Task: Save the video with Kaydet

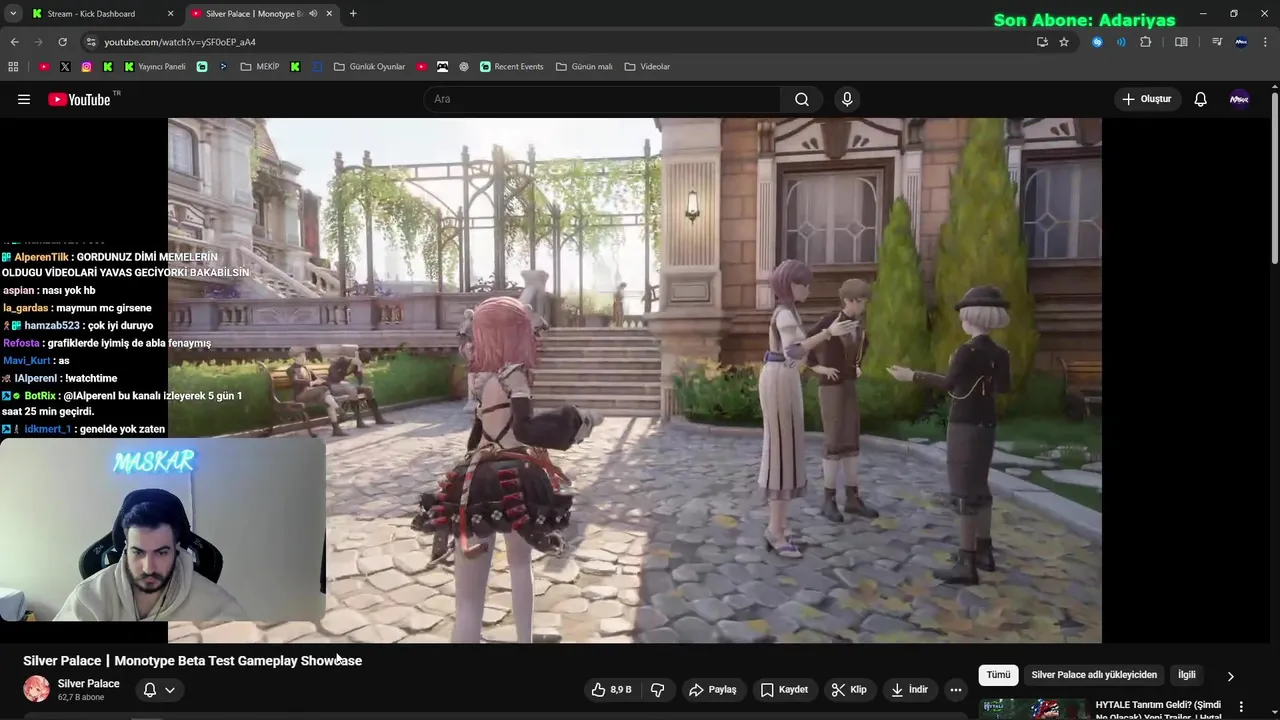Action: tap(784, 689)
